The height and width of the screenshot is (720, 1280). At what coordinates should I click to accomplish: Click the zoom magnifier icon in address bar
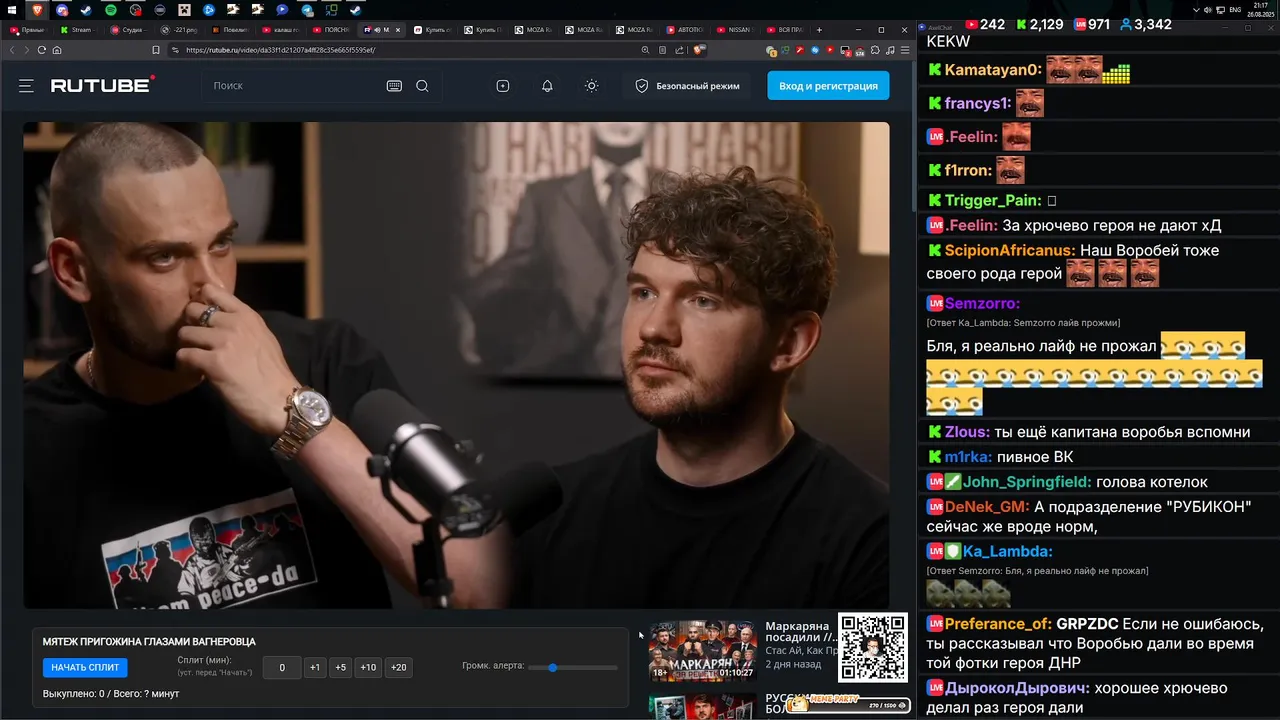pyautogui.click(x=646, y=50)
